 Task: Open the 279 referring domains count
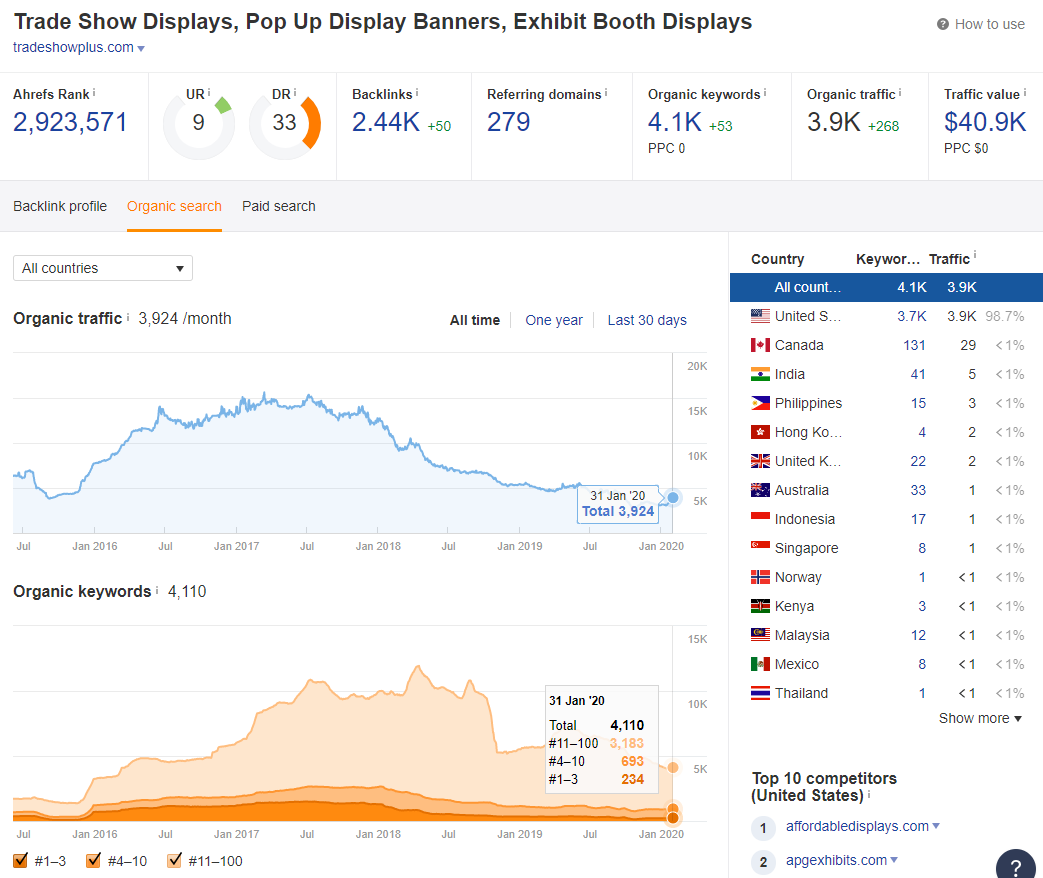[509, 122]
